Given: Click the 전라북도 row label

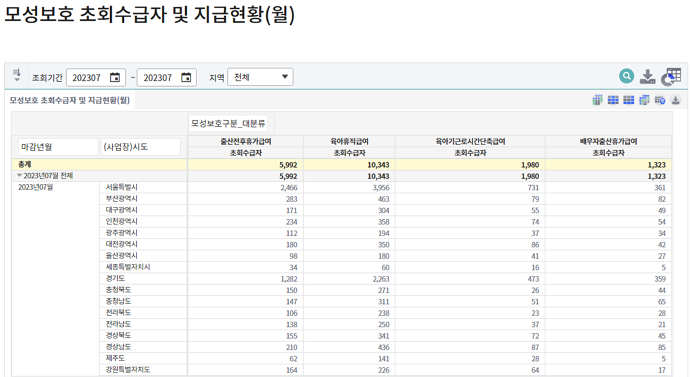Looking at the screenshot, I should tap(118, 313).
